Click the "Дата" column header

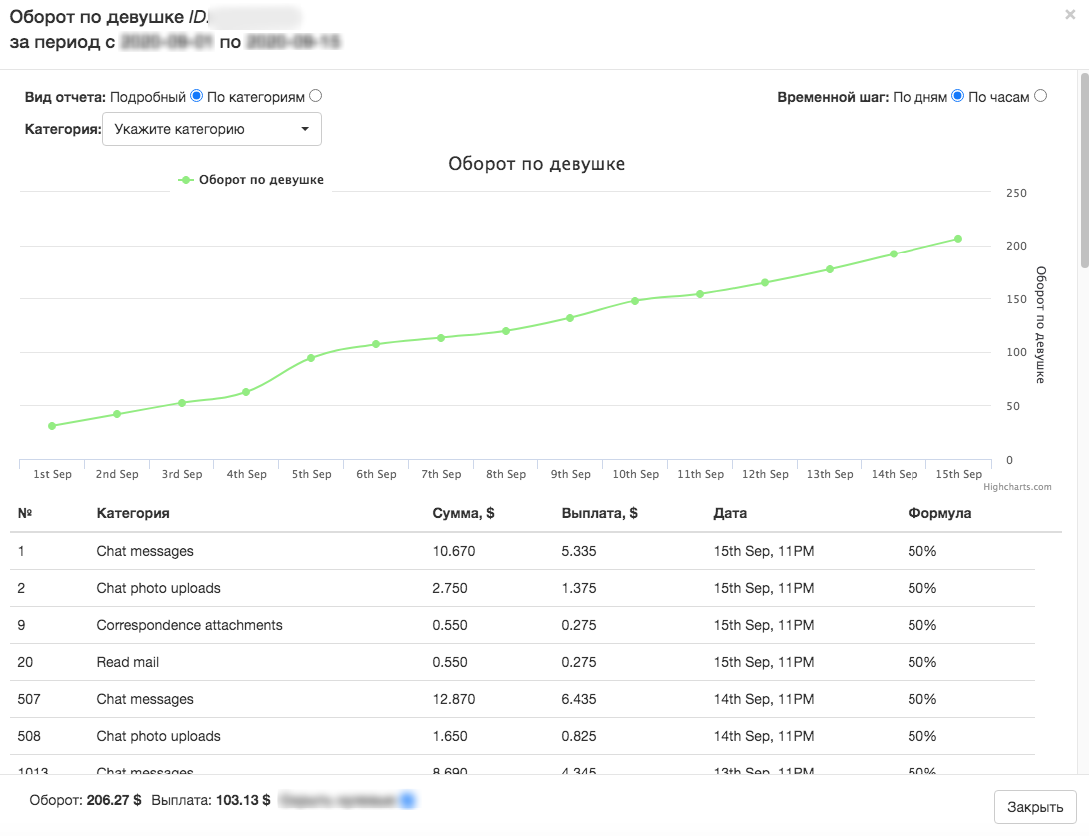[730, 513]
